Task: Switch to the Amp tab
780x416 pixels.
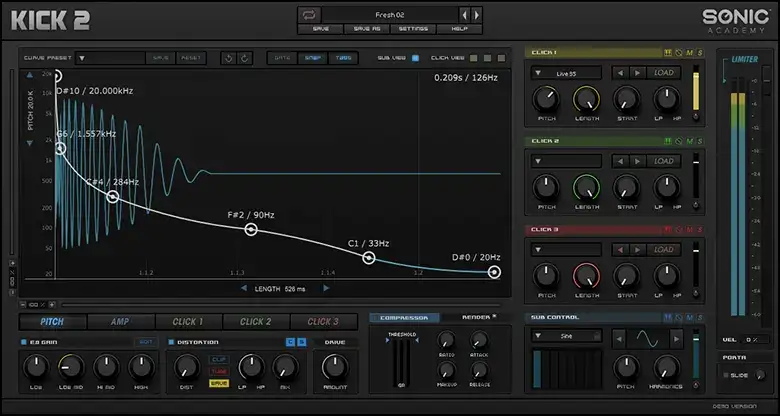Action: pyautogui.click(x=120, y=322)
